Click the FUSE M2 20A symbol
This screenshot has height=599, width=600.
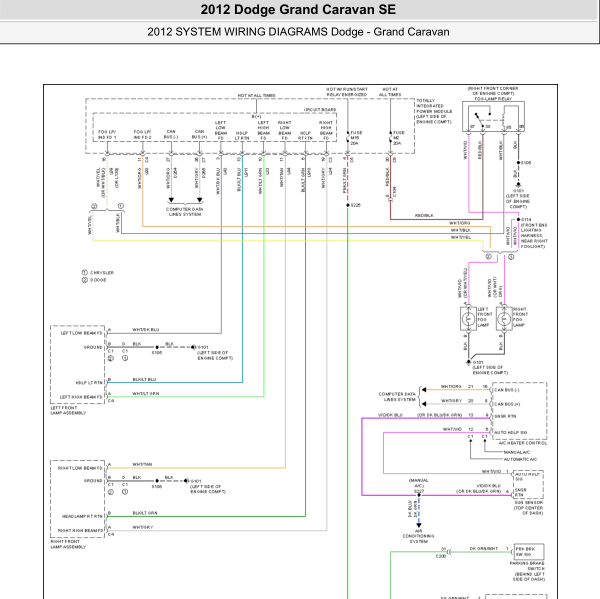tap(390, 138)
